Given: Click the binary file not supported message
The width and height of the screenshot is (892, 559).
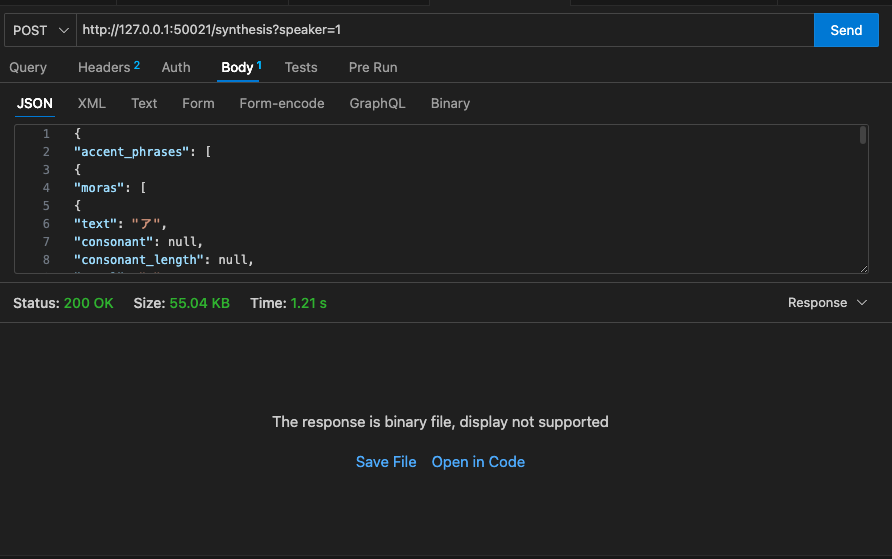Looking at the screenshot, I should (440, 422).
